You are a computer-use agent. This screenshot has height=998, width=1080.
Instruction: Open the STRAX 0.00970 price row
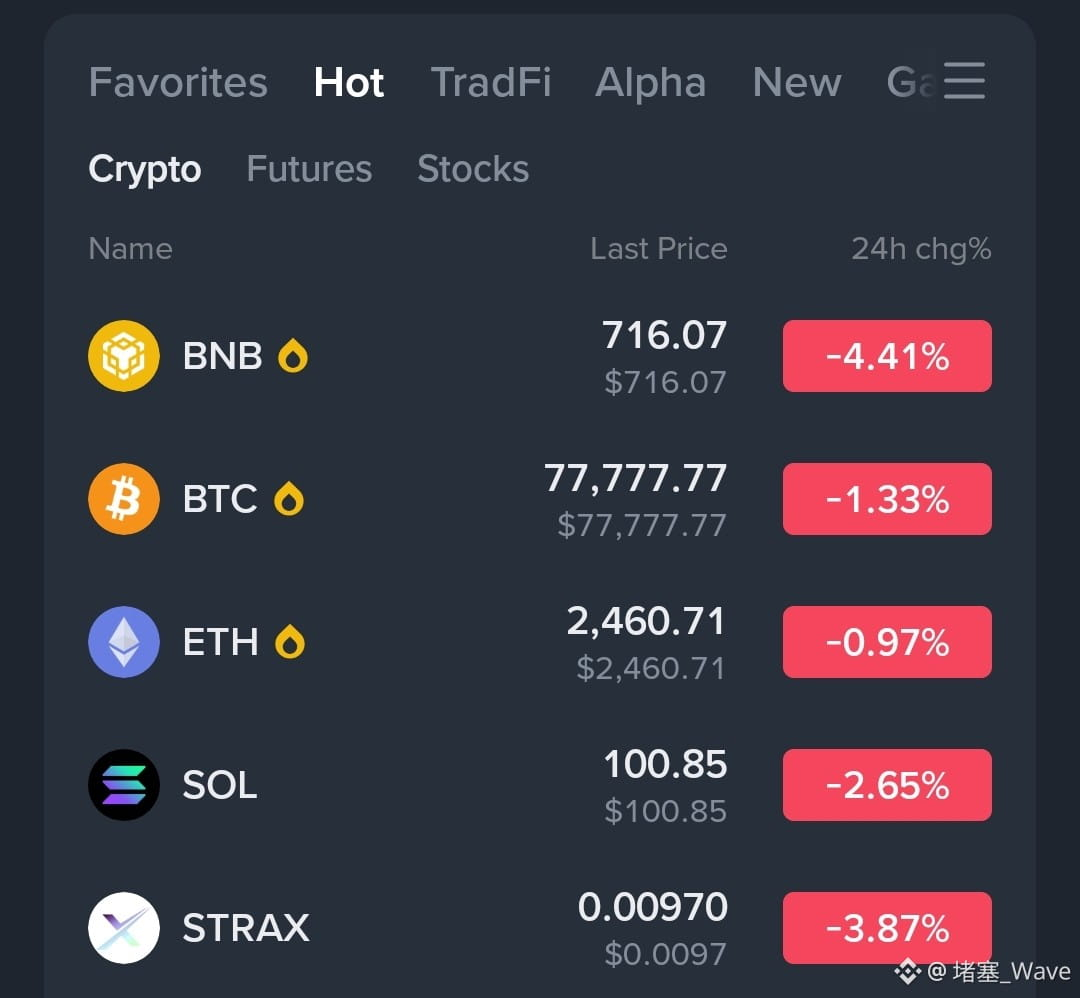pos(540,928)
